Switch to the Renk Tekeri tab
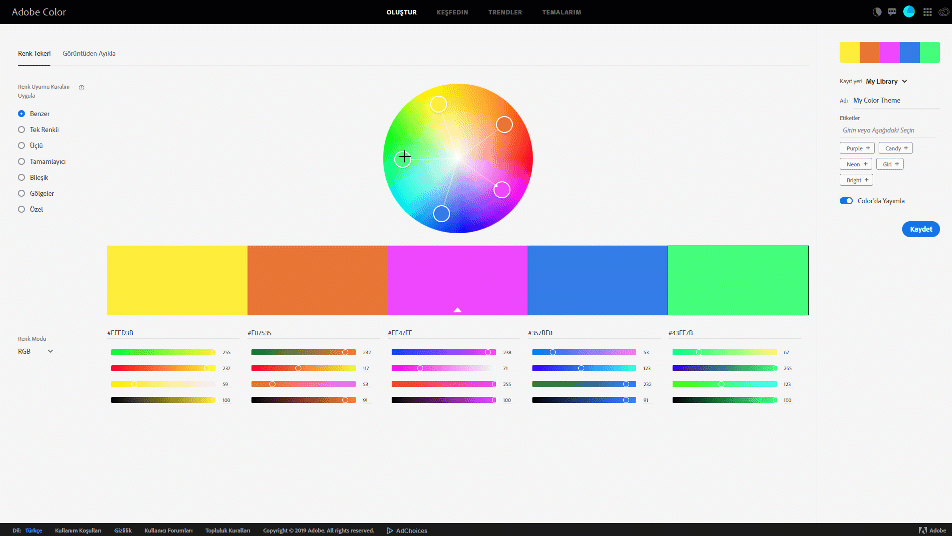 [34, 53]
